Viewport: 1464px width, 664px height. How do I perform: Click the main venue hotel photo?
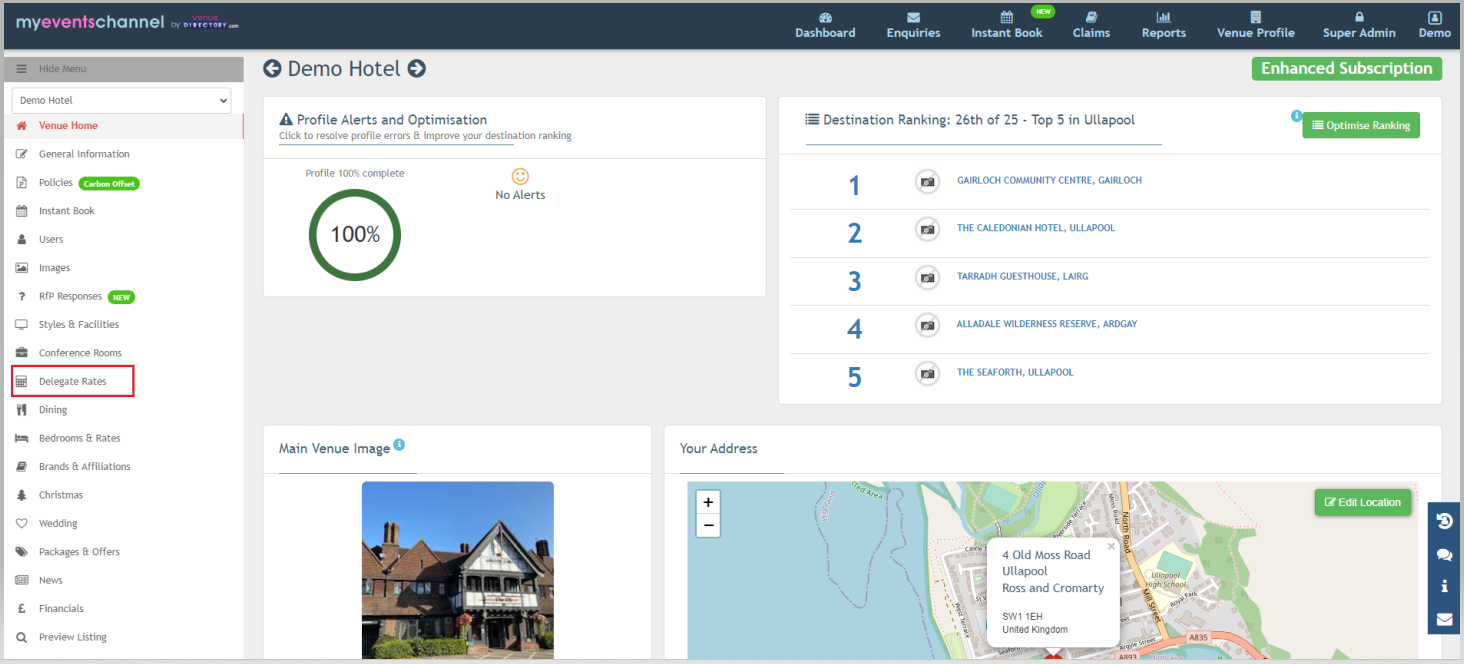pos(457,570)
